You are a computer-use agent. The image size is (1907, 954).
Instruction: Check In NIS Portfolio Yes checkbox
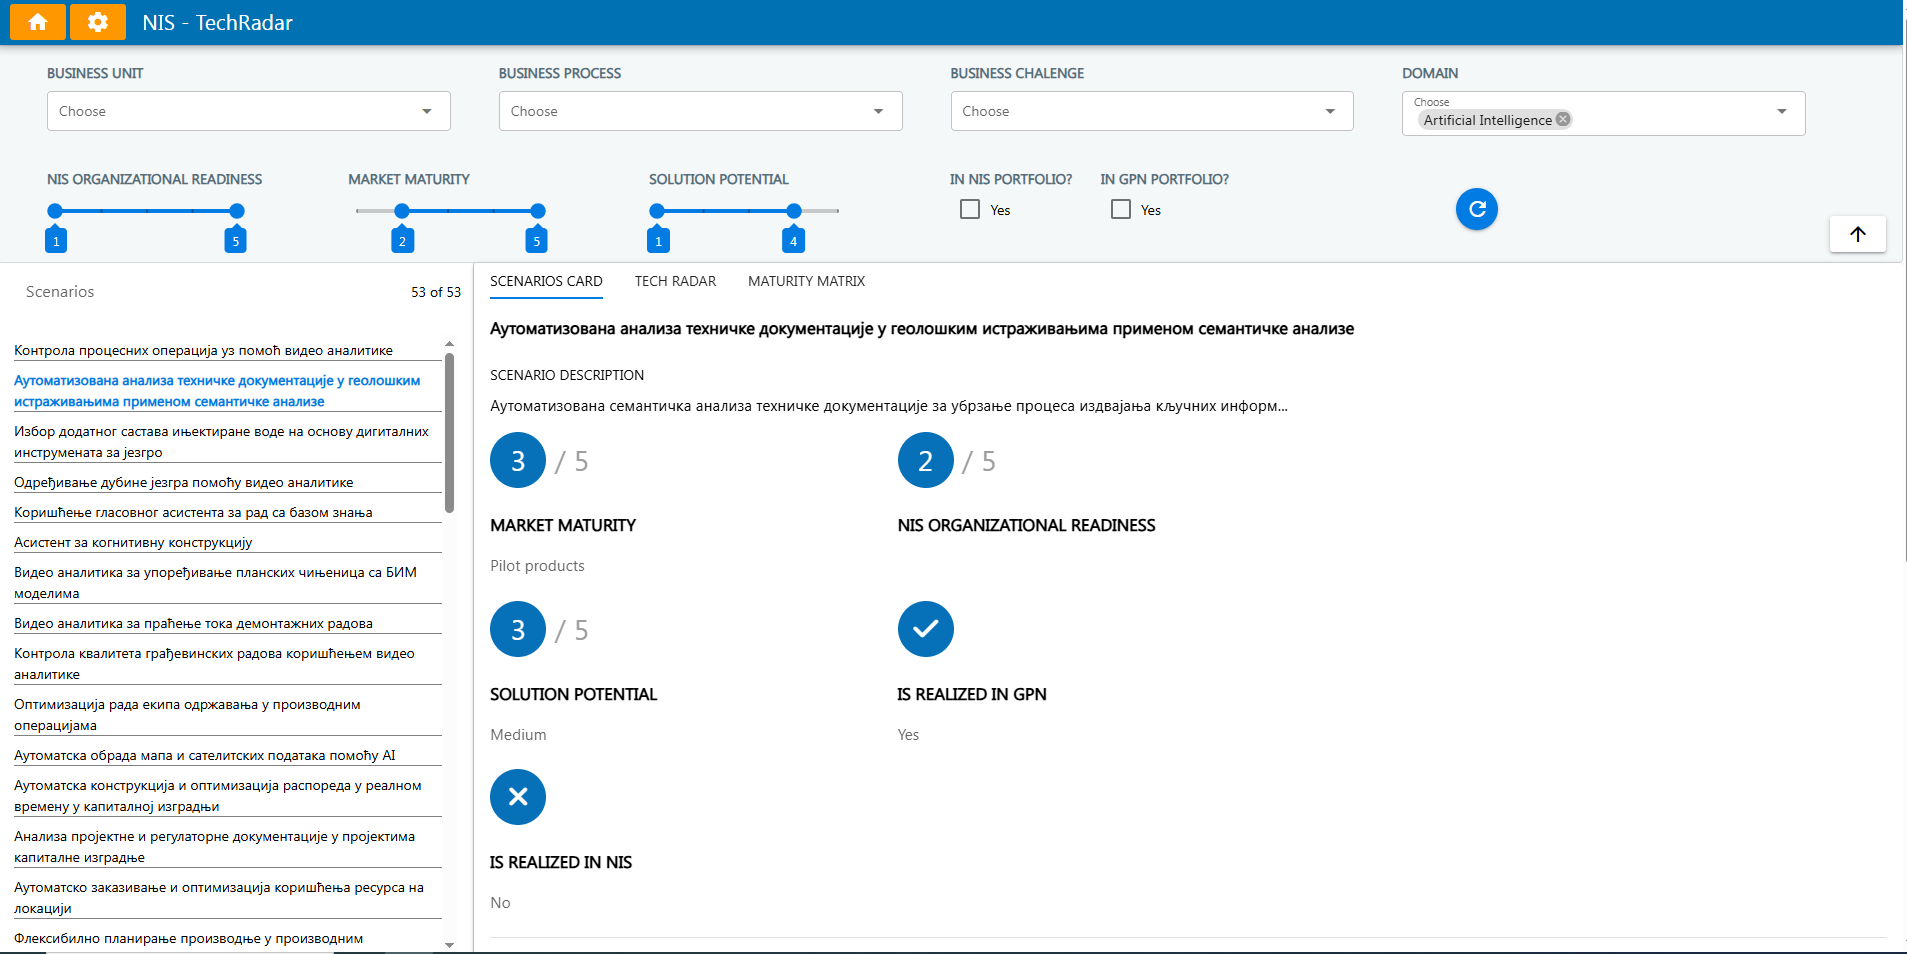[970, 209]
